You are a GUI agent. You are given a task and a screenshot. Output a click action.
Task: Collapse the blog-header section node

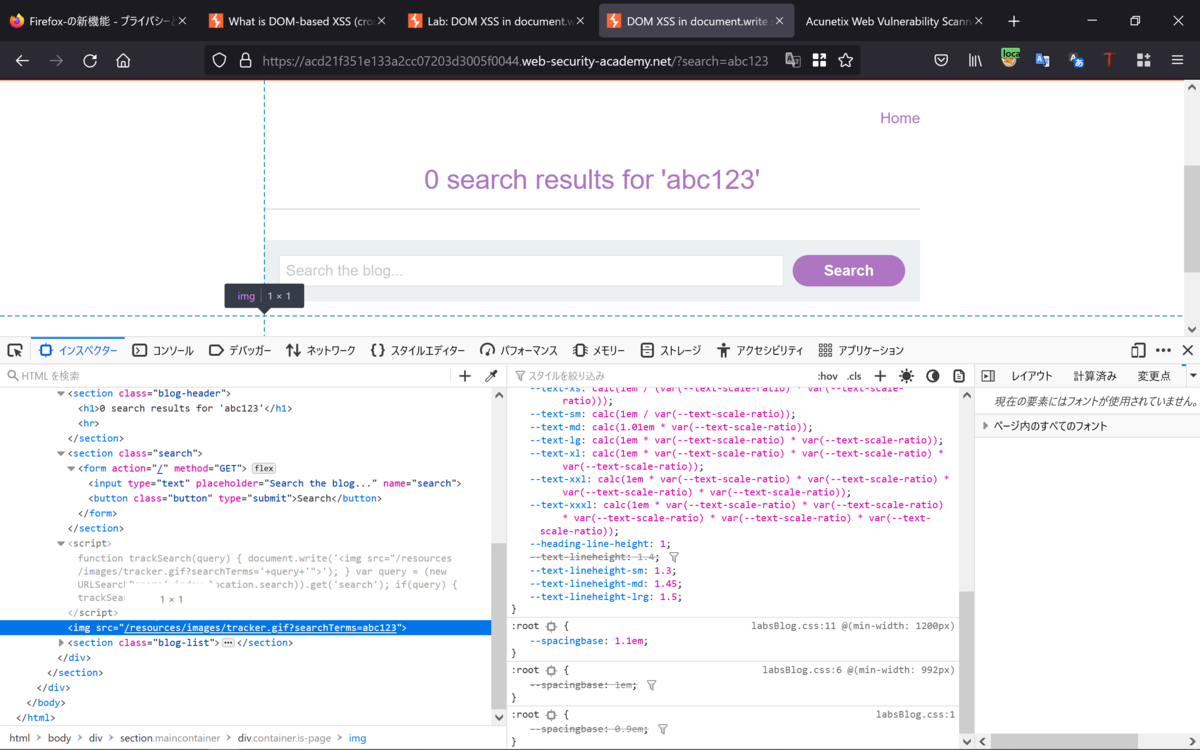click(61, 394)
